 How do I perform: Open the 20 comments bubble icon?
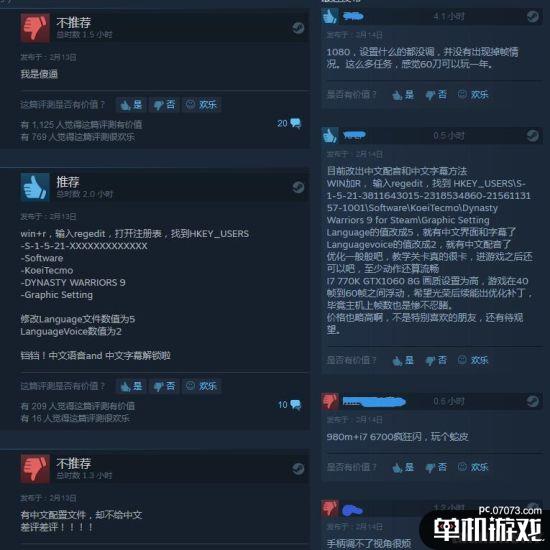[x=295, y=123]
